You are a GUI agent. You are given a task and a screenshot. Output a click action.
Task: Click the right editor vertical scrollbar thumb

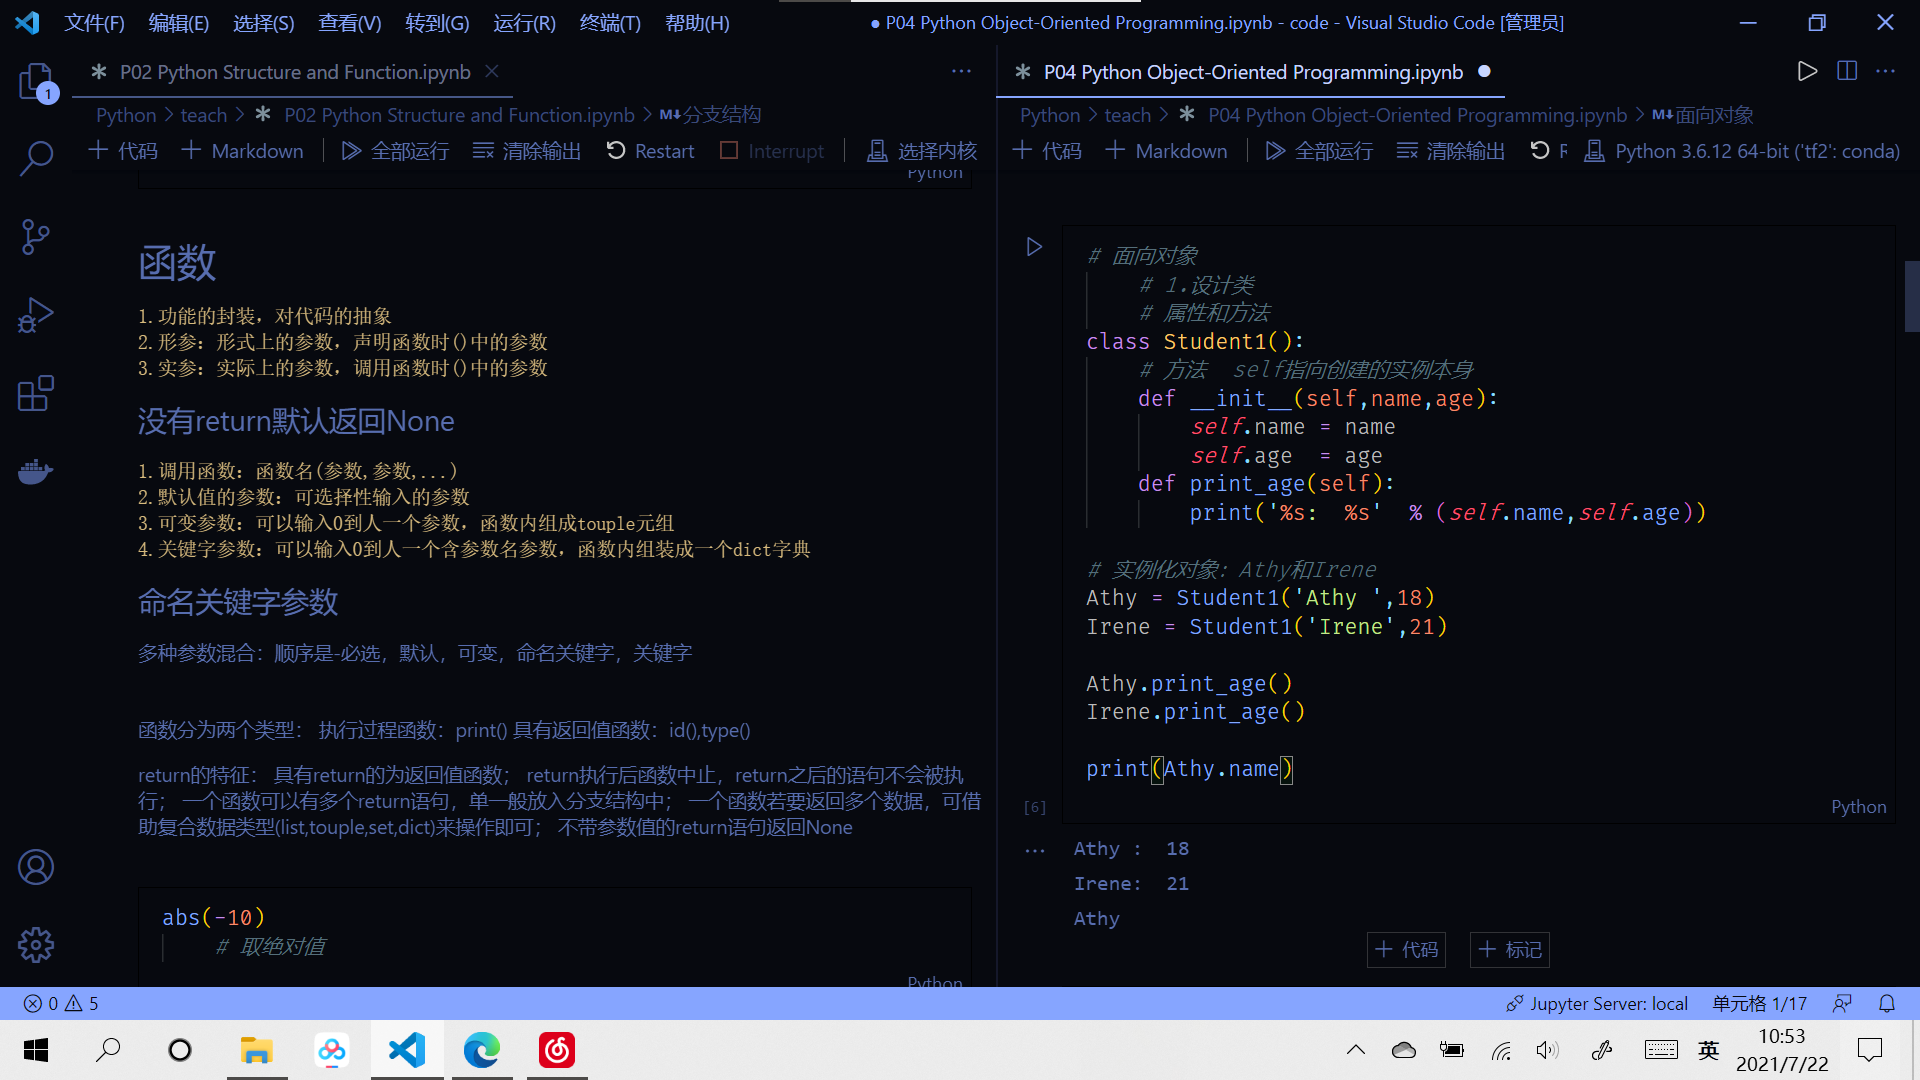(1911, 295)
